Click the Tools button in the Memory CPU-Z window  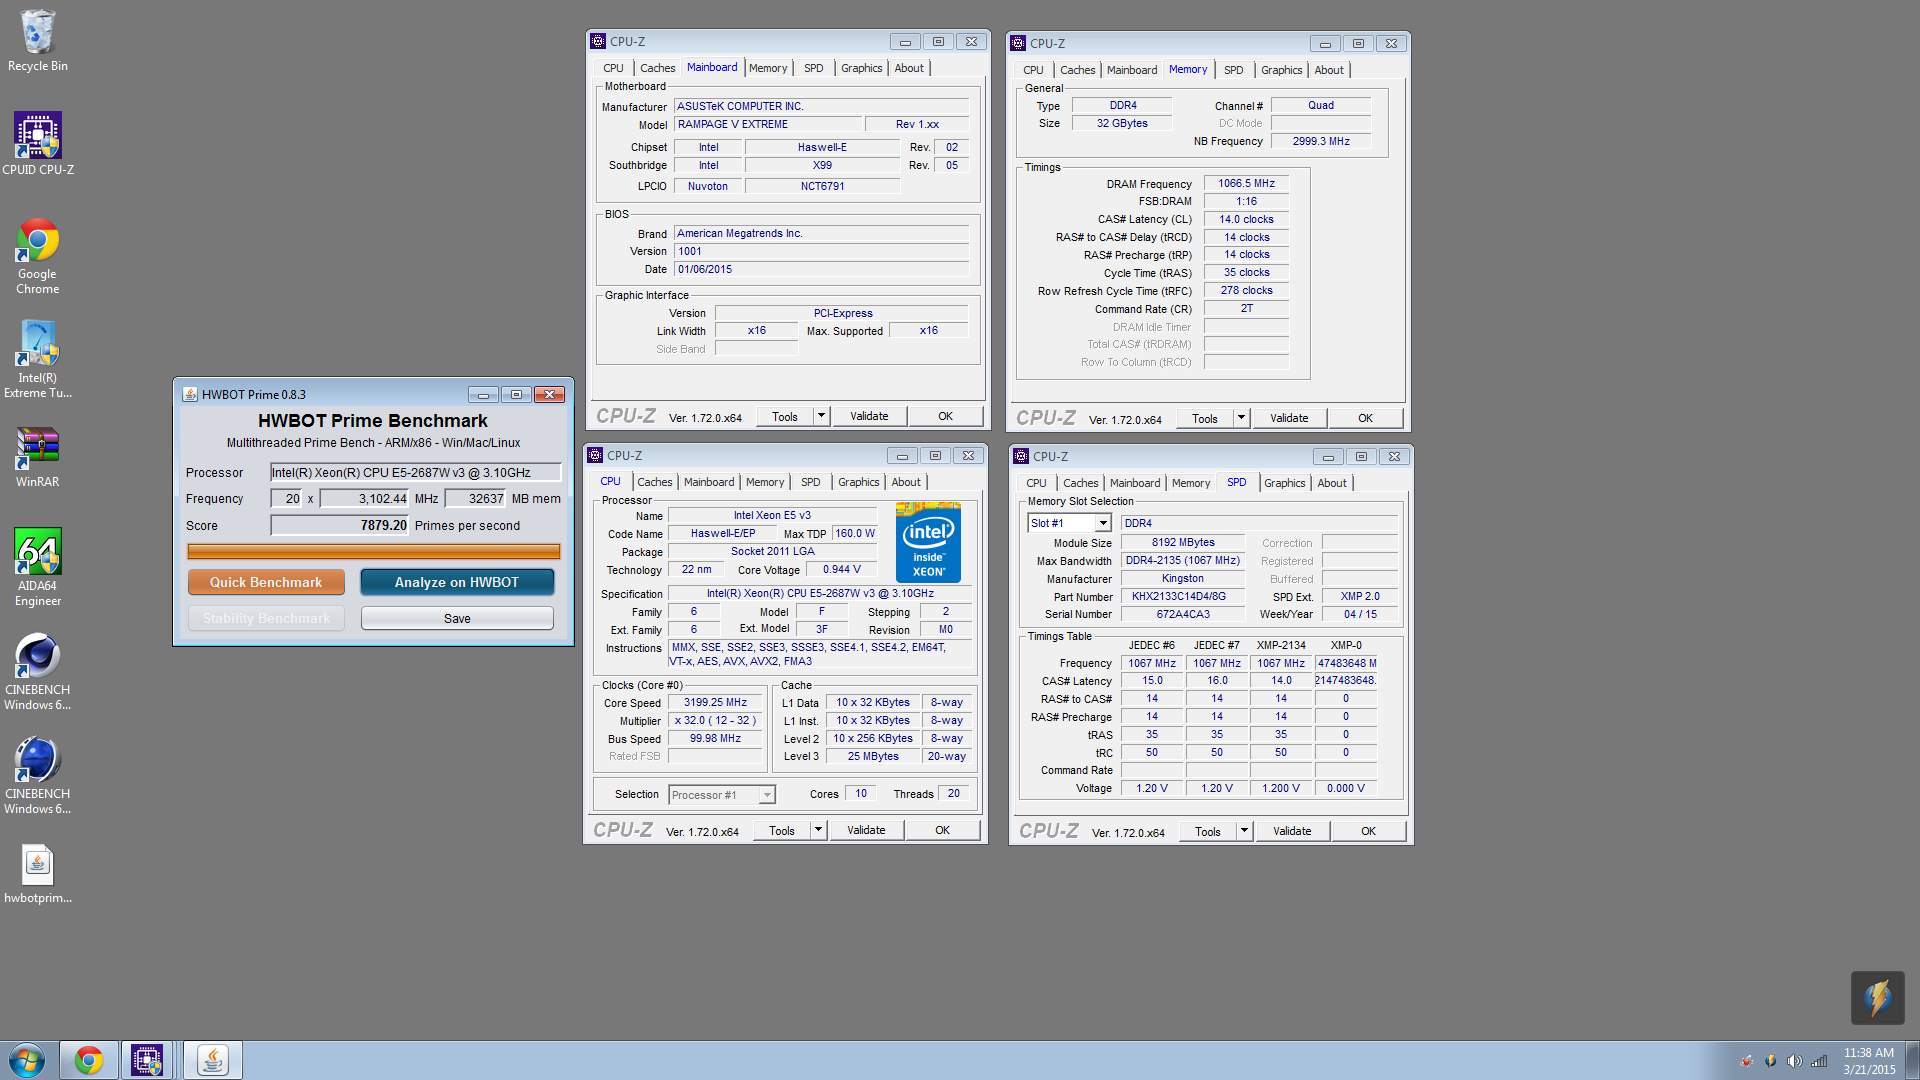[x=1205, y=418]
